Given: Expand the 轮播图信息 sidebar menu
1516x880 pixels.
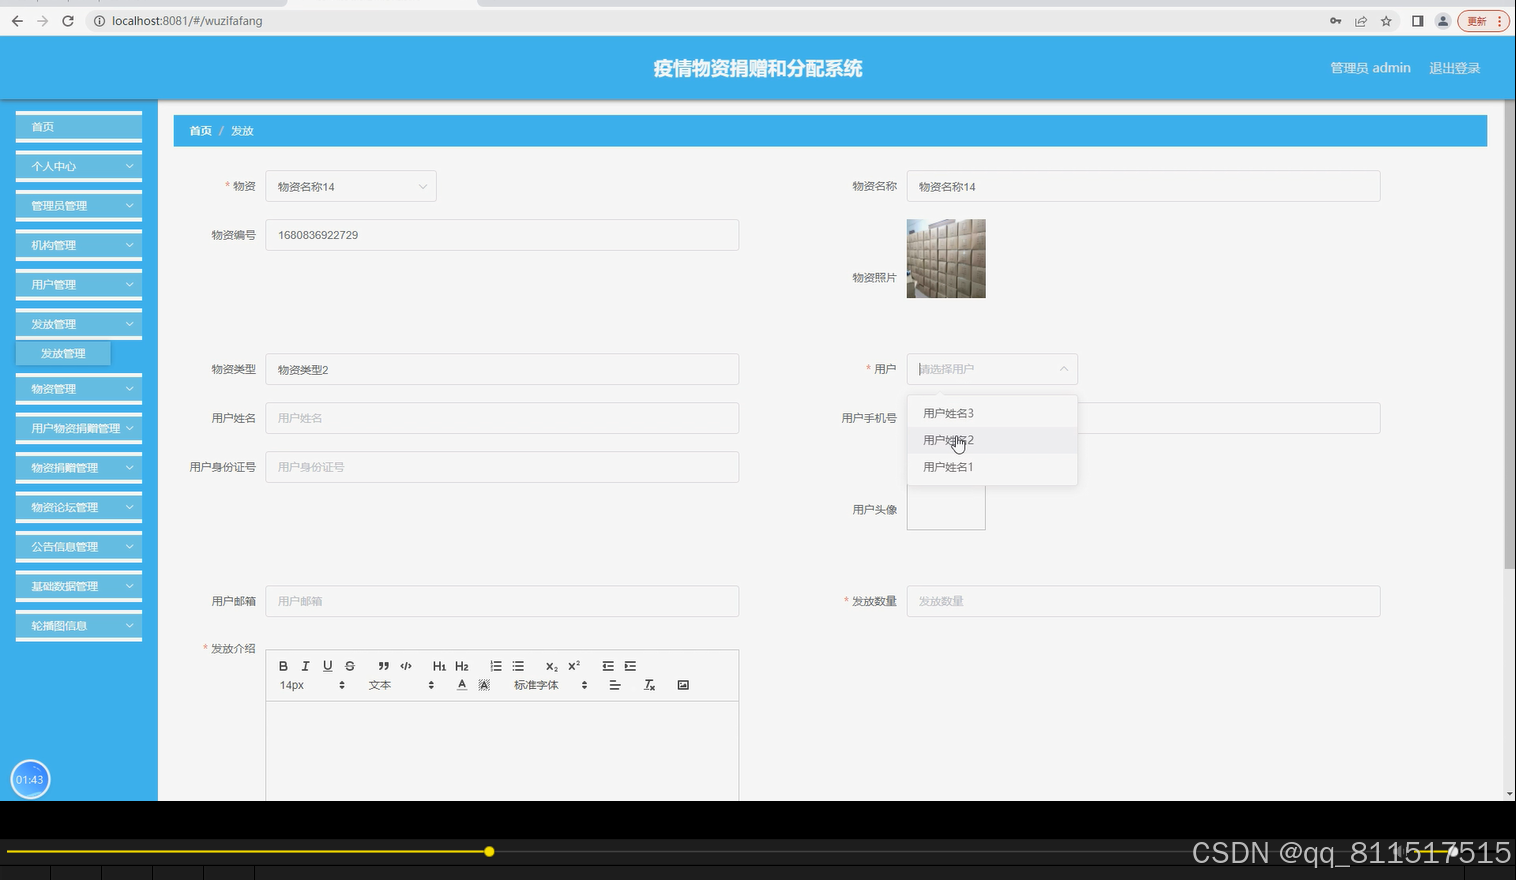Looking at the screenshot, I should tap(79, 626).
